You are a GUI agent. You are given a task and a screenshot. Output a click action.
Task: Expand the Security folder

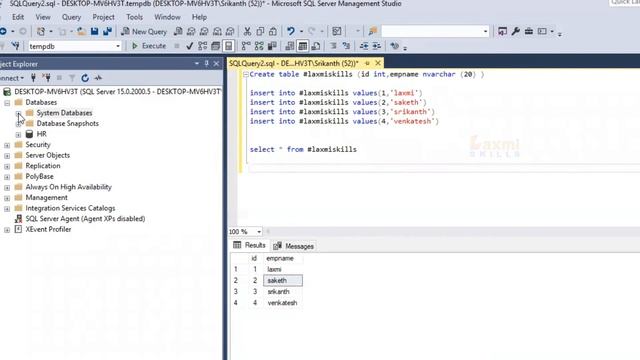pyautogui.click(x=7, y=145)
